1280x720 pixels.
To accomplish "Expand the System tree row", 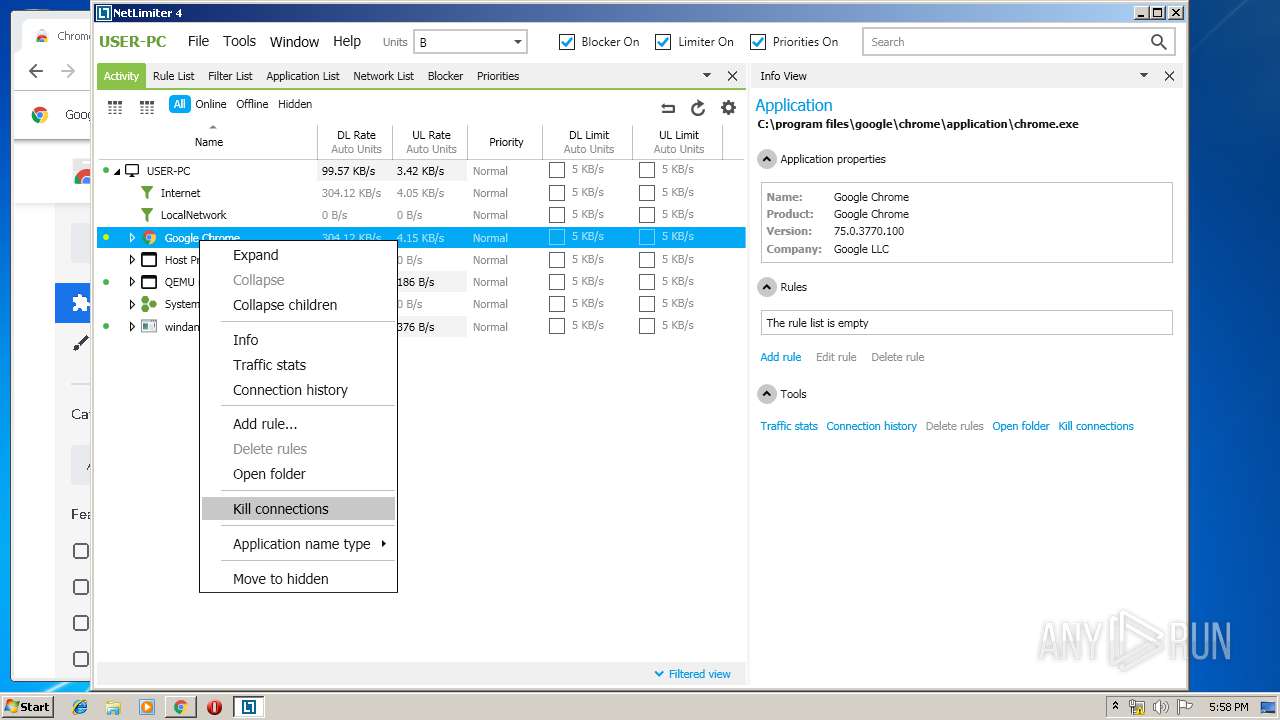I will [132, 304].
